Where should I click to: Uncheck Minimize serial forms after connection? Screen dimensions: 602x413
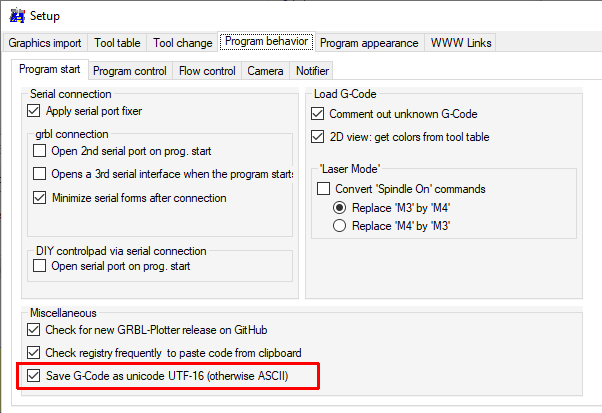(40, 198)
